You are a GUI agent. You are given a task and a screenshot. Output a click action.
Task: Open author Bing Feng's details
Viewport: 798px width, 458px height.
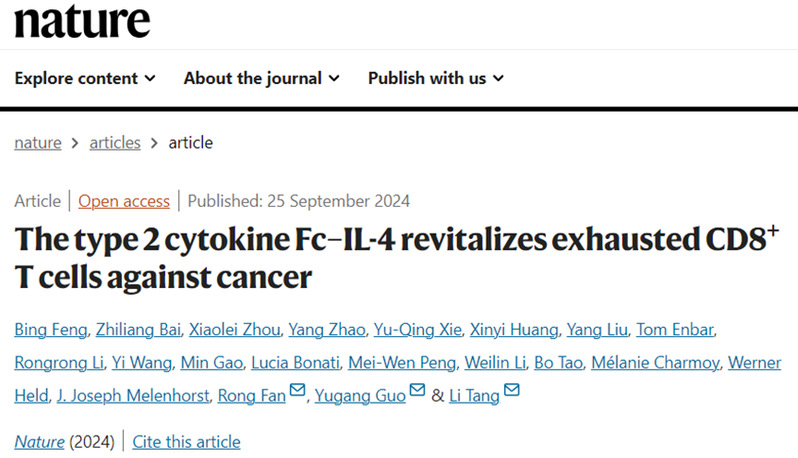pos(50,330)
